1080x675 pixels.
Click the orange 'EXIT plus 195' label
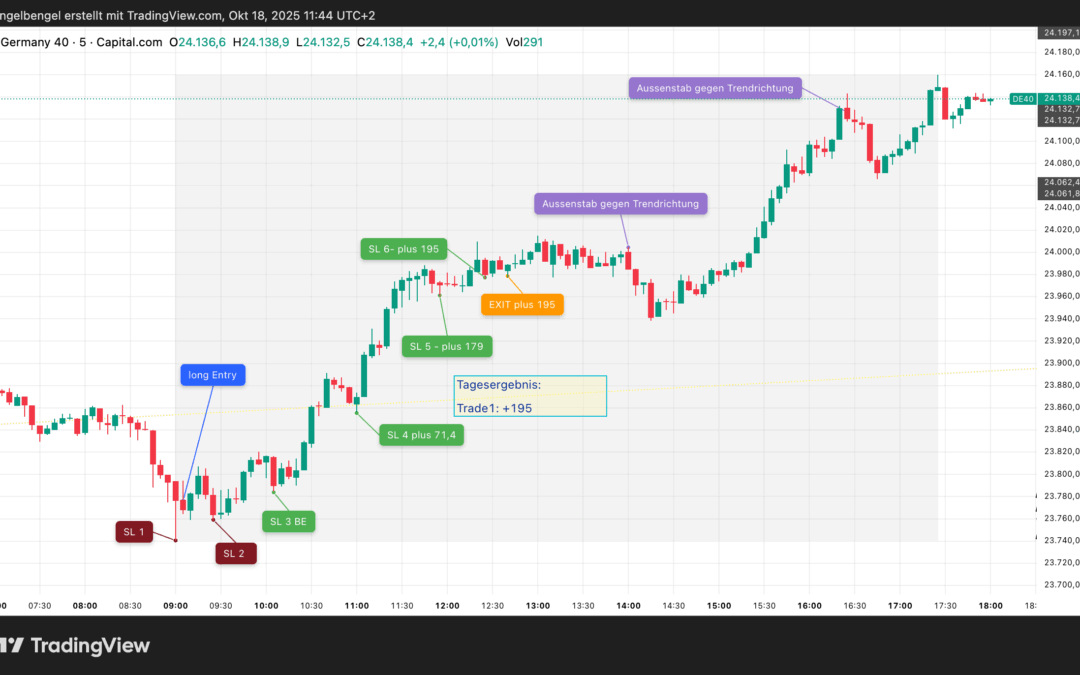click(x=522, y=304)
